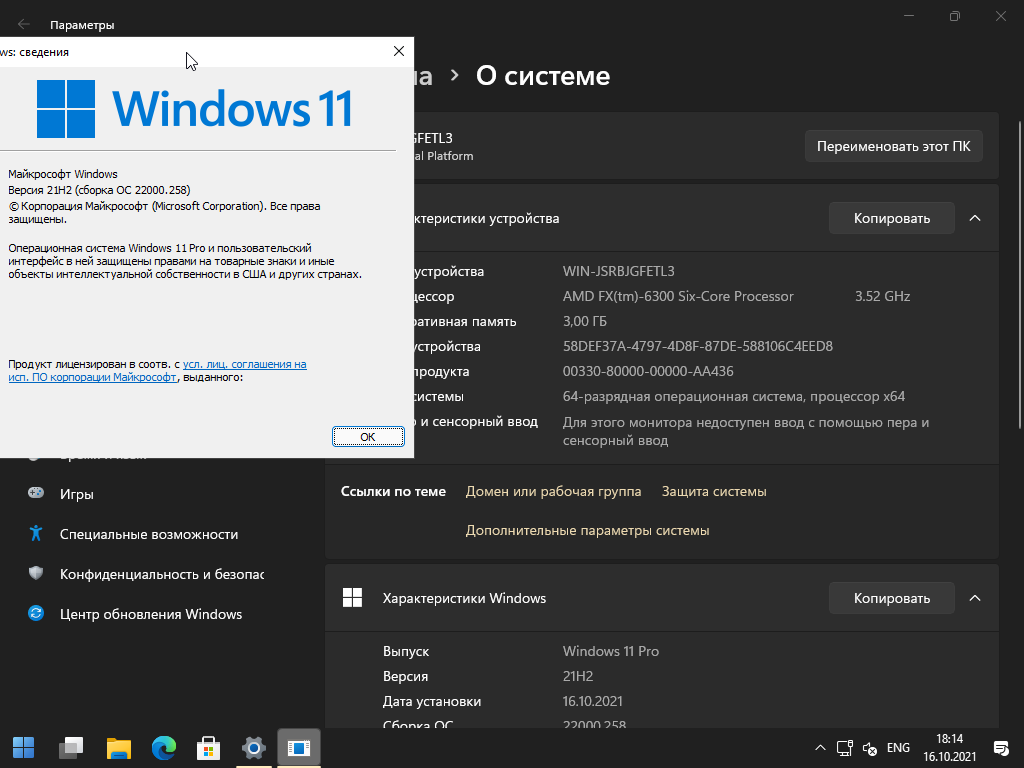Screen dimensions: 1024x768
Task: Open Microsoft Store from the taskbar
Action: (208, 747)
